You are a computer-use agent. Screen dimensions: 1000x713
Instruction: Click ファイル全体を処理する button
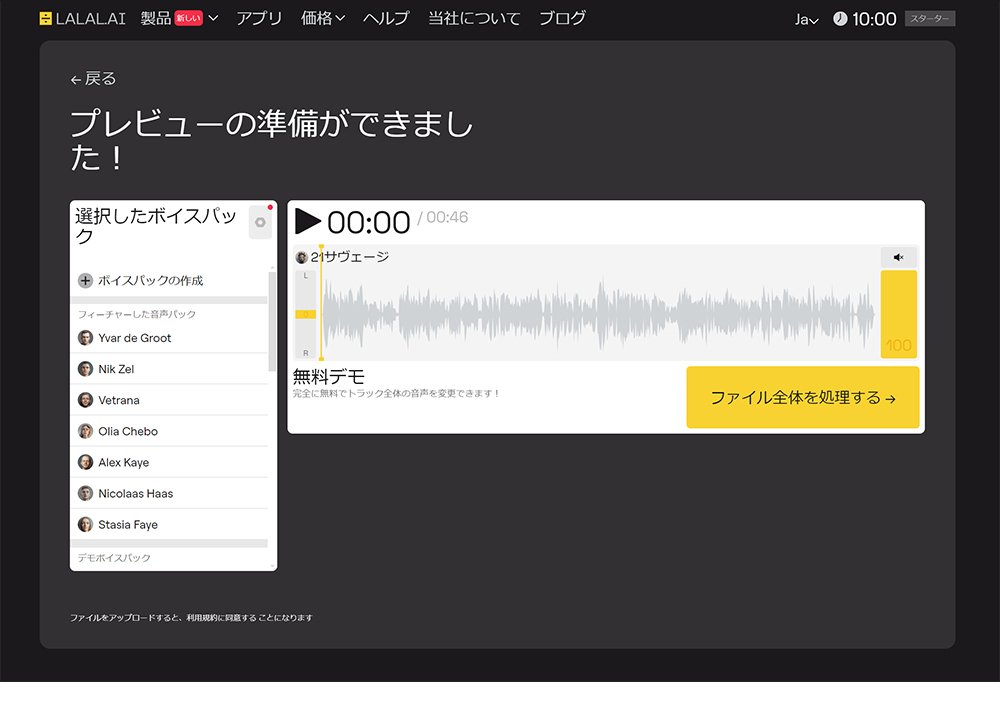802,397
